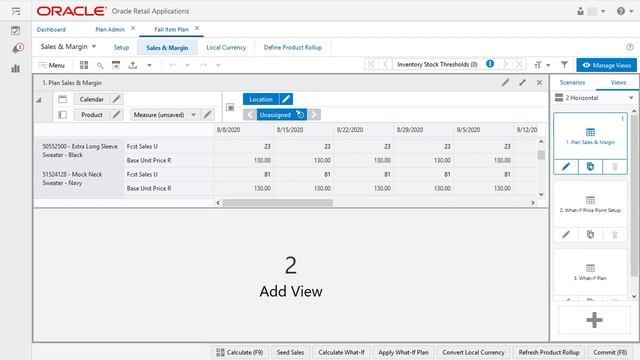640x360 pixels.
Task: Go to last alert arrow
Action: pyautogui.click(x=519, y=64)
